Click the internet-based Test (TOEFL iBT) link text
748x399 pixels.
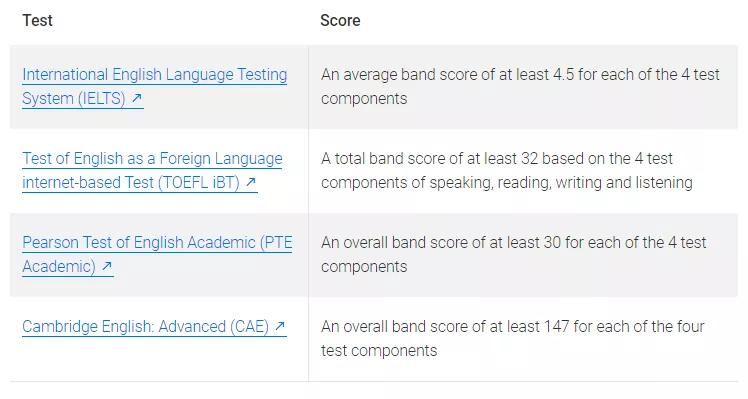pos(131,182)
